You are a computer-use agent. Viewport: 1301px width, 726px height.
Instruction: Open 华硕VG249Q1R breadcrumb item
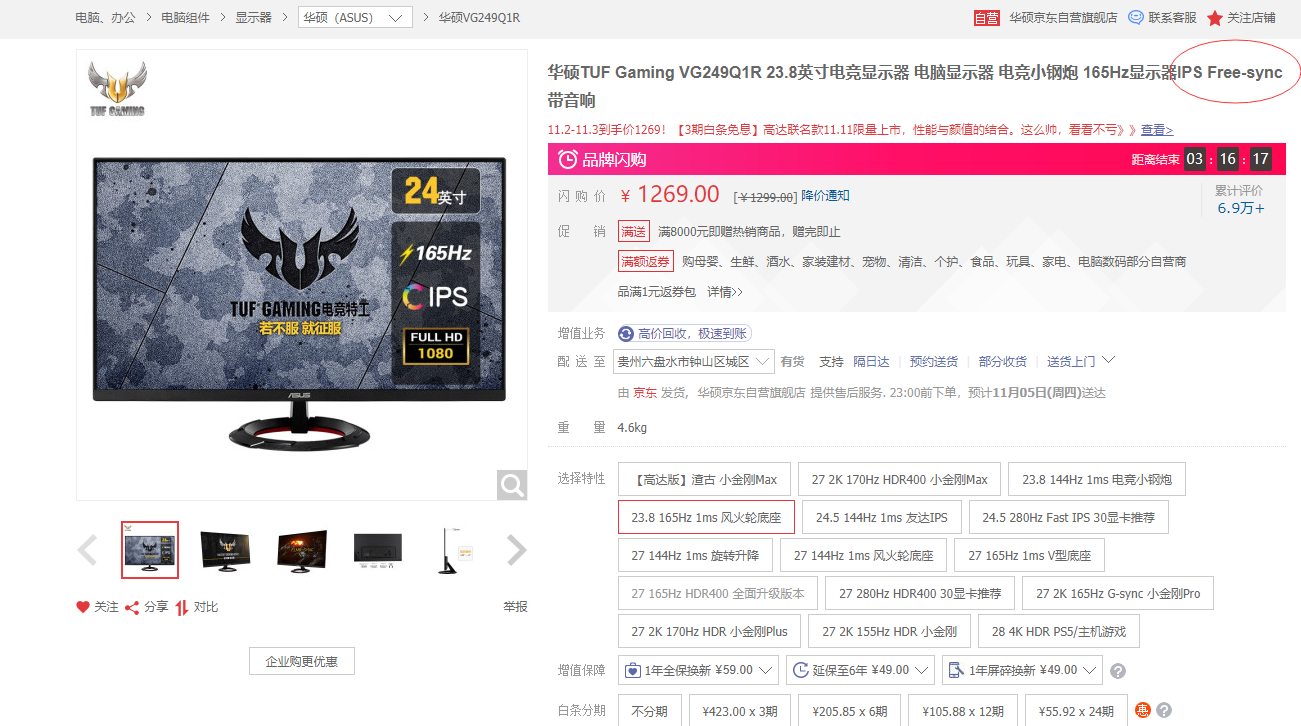coord(479,18)
